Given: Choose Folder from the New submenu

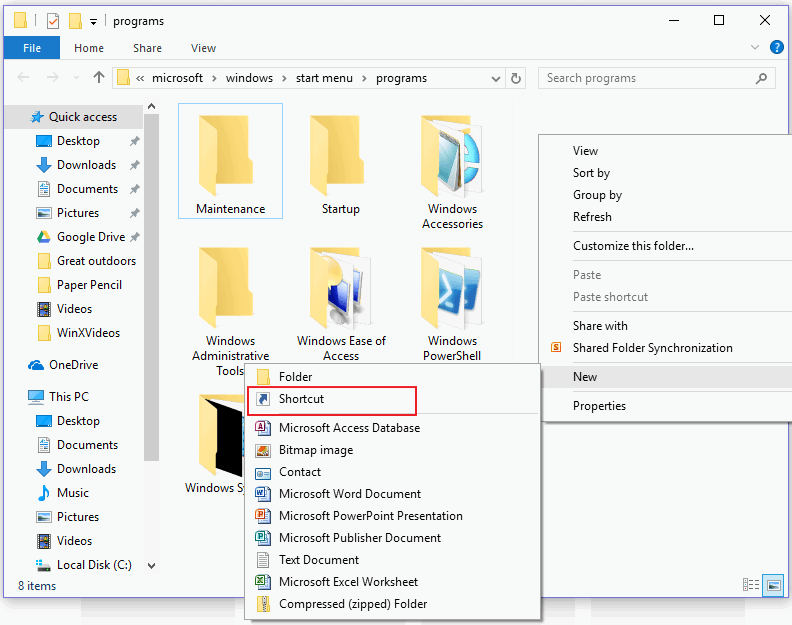Looking at the screenshot, I should 393,377.
